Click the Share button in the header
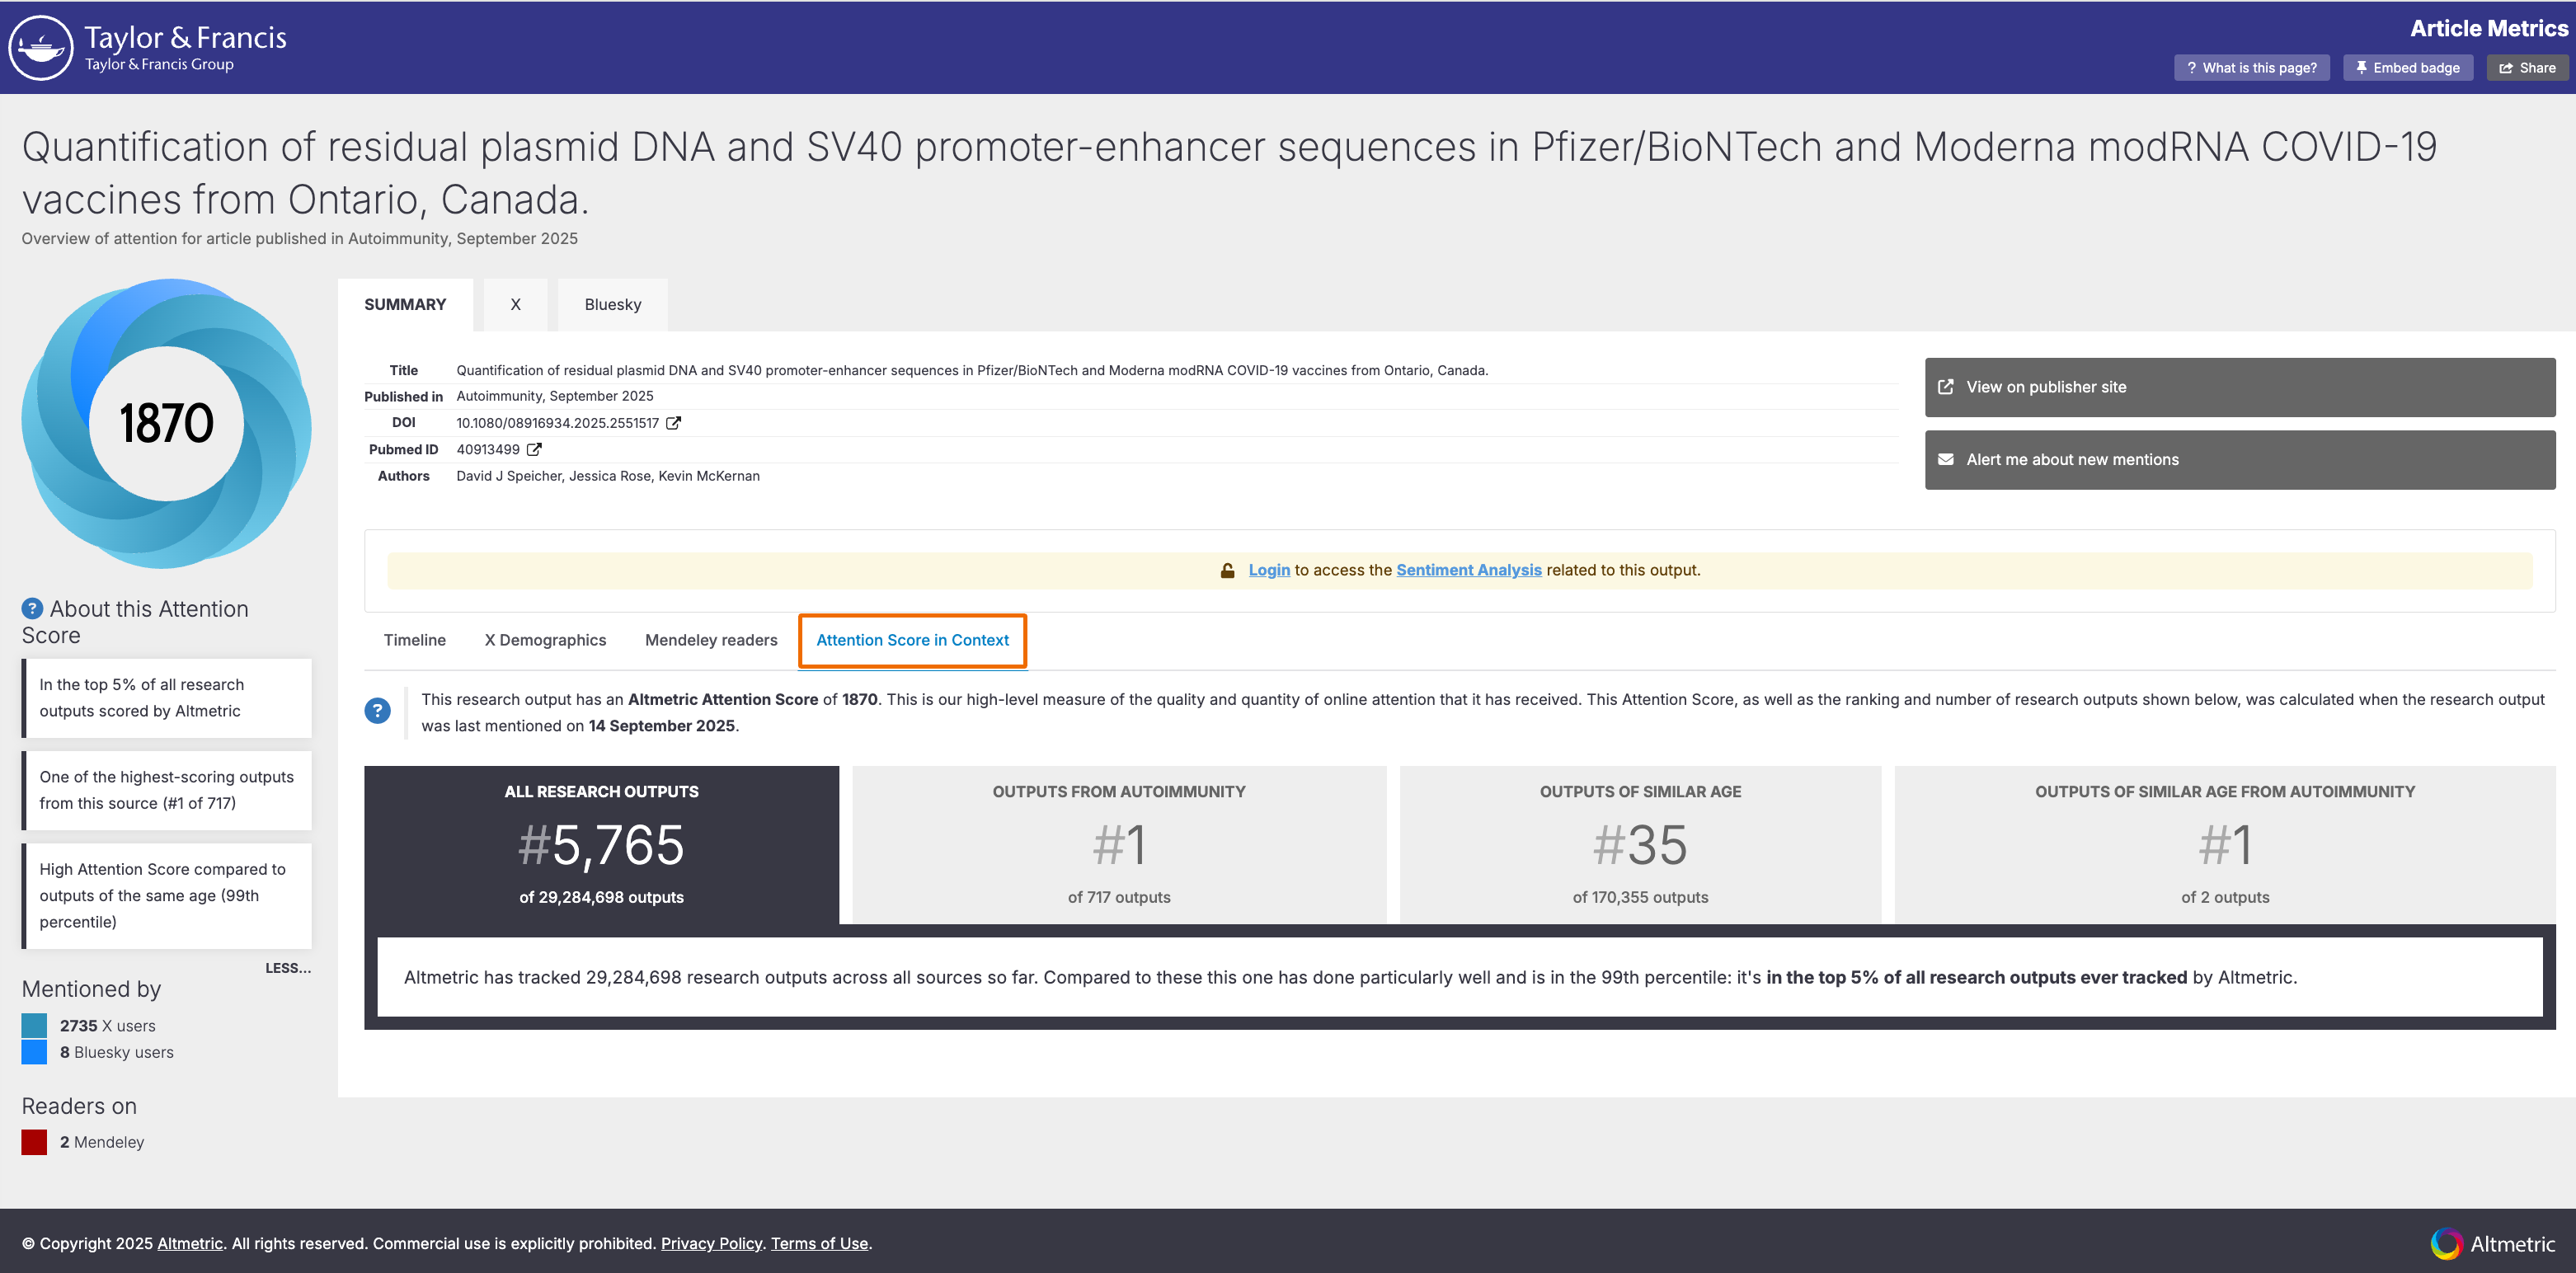 point(2527,68)
